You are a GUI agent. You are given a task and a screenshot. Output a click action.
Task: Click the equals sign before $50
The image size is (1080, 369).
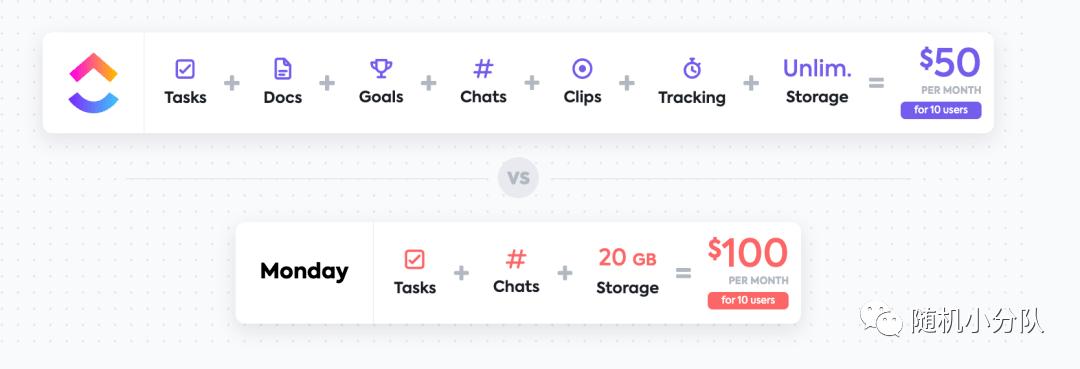click(876, 83)
